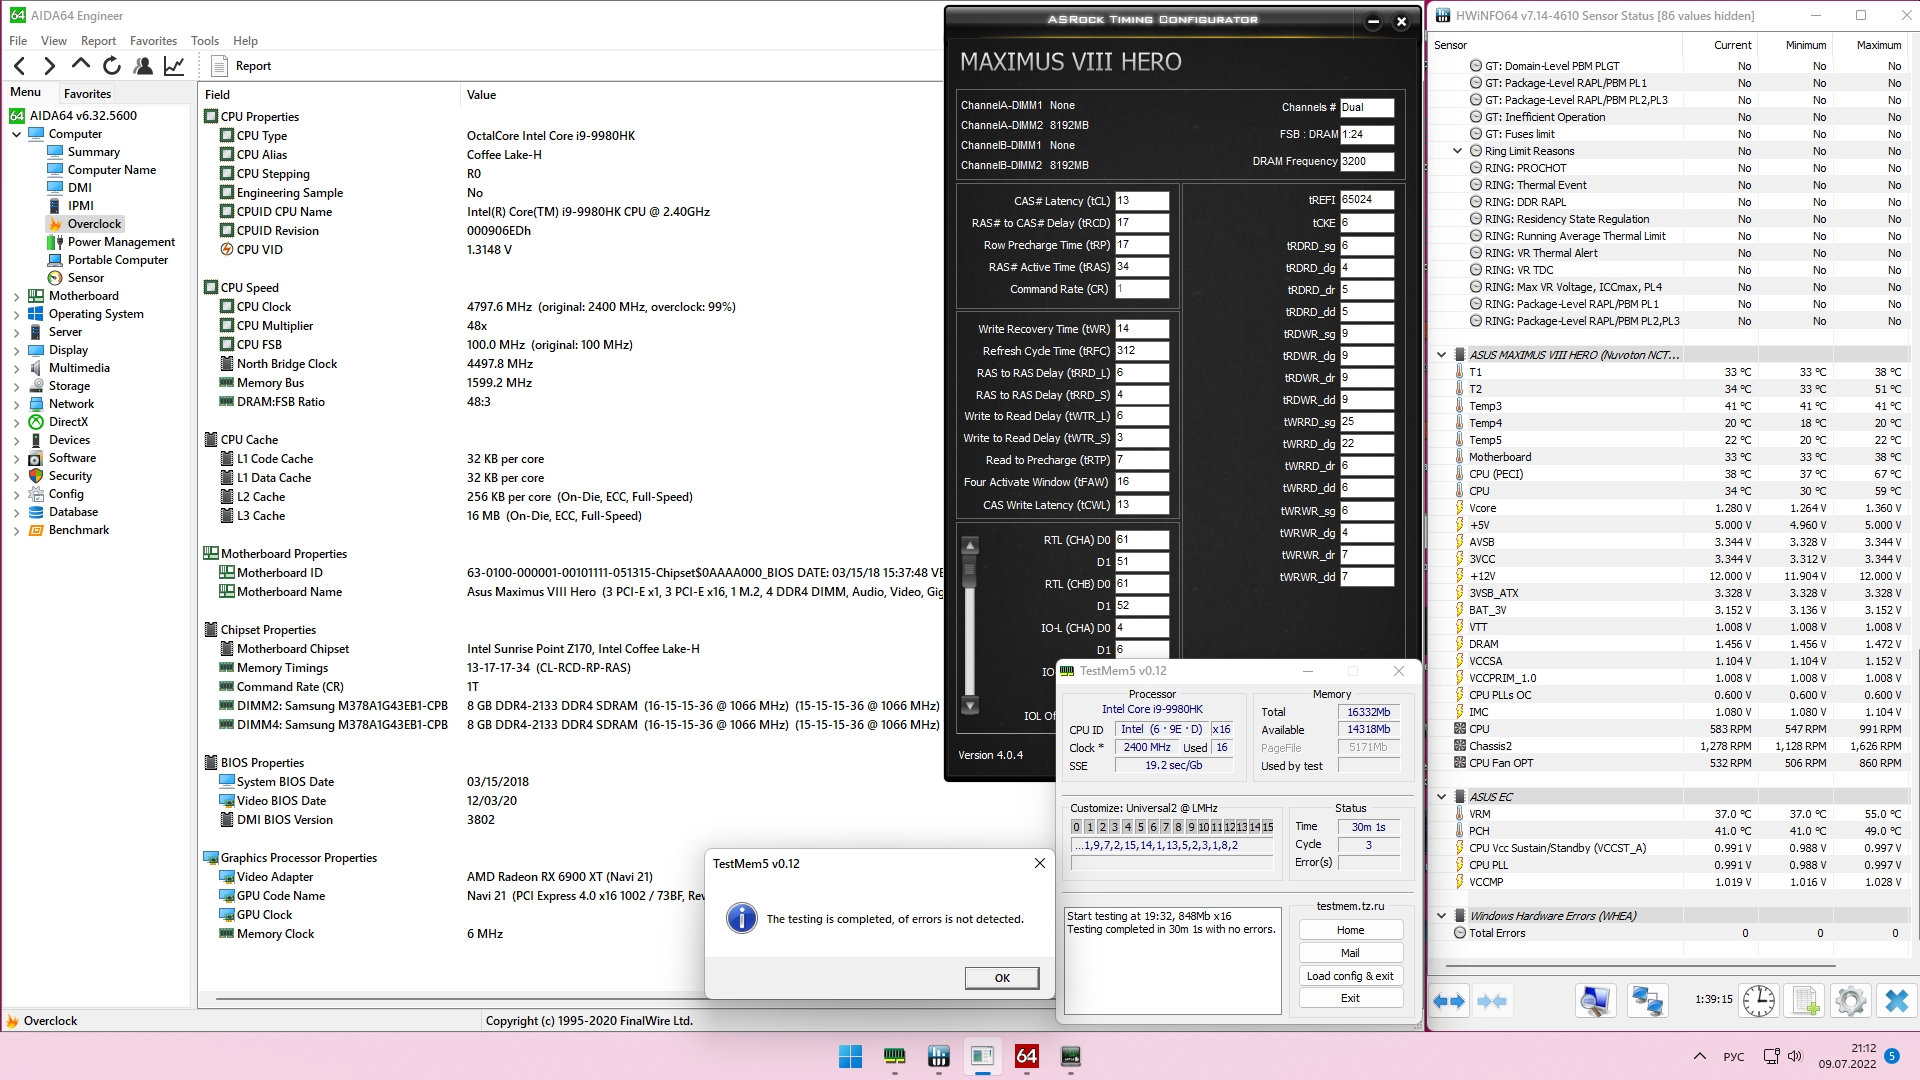The width and height of the screenshot is (1920, 1080).
Task: Click Timing Configurator scrollbar down arrow
Action: 969,705
